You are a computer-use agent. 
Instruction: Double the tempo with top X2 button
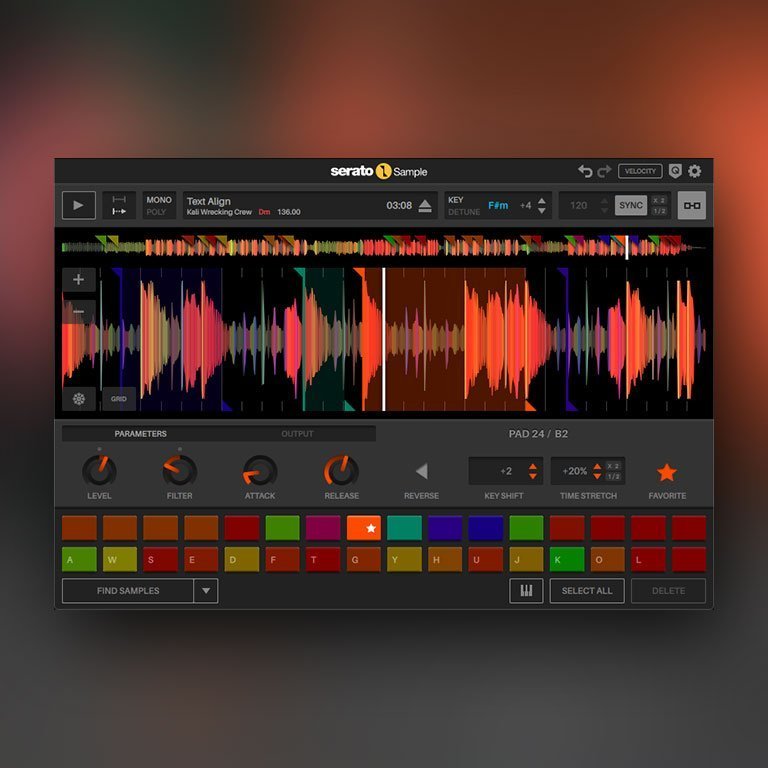coord(659,200)
